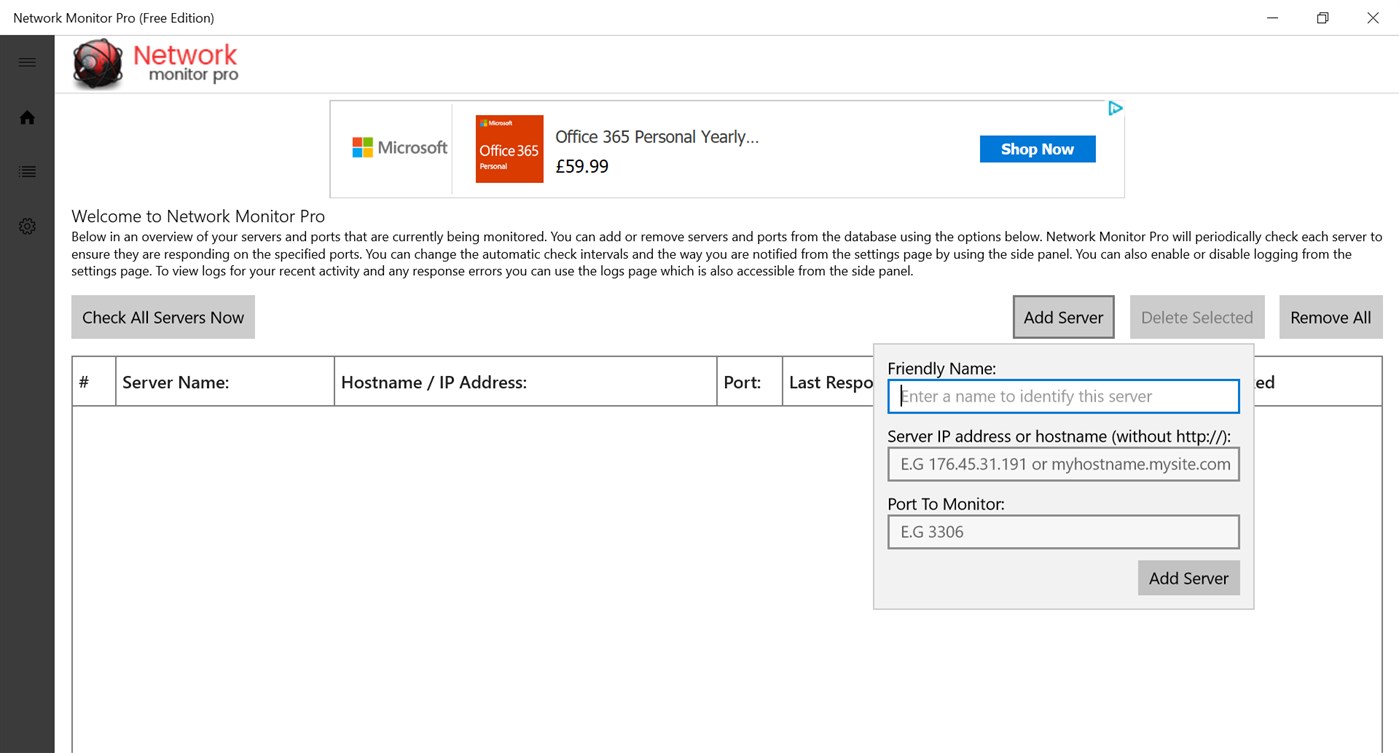The image size is (1399, 753).
Task: Click the Server IP address or hostname field
Action: coord(1063,464)
